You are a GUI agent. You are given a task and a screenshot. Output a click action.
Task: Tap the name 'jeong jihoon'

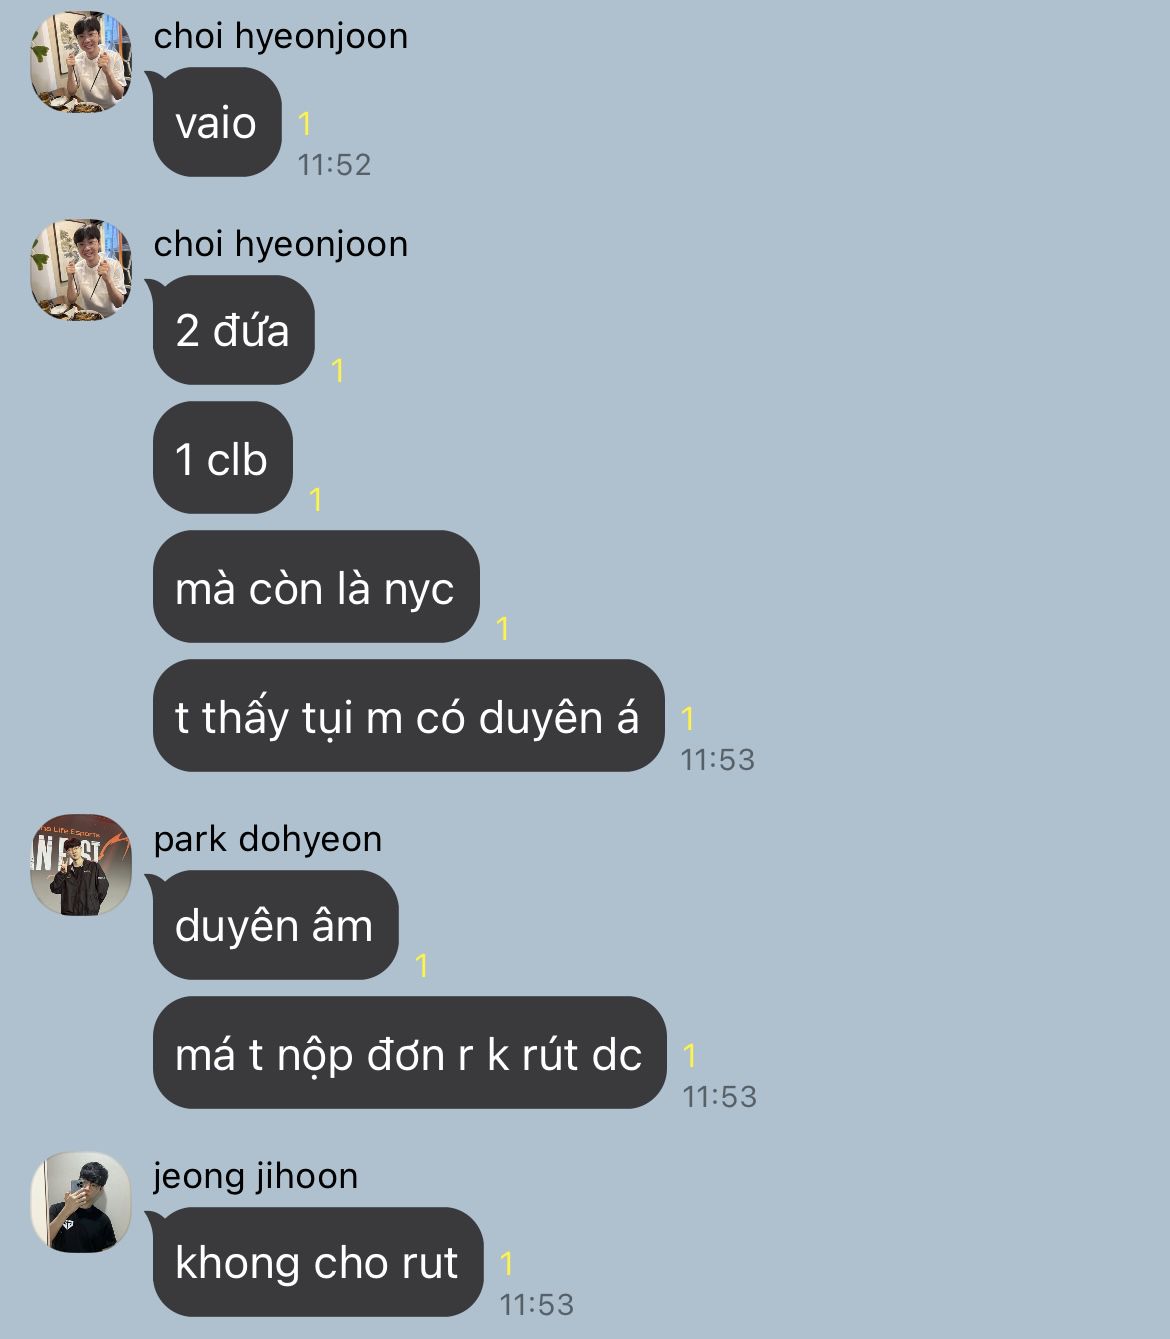click(256, 1176)
